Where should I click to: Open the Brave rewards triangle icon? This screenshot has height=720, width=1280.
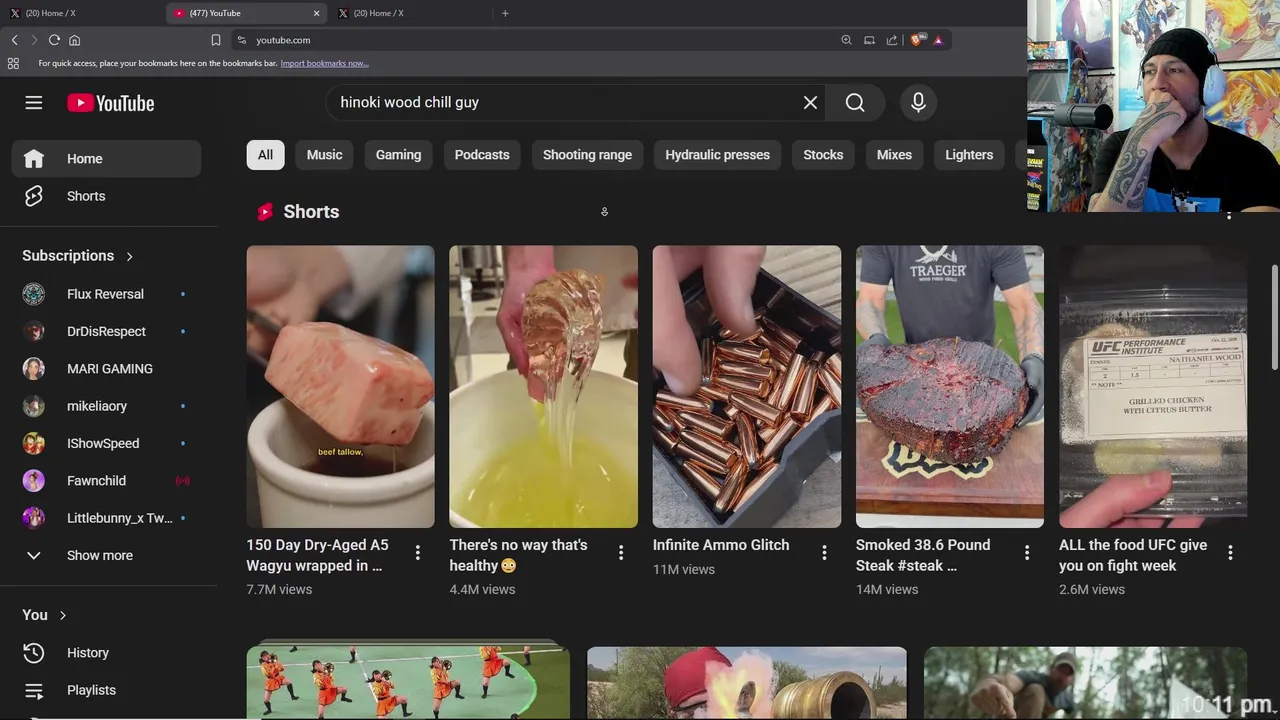pos(938,40)
